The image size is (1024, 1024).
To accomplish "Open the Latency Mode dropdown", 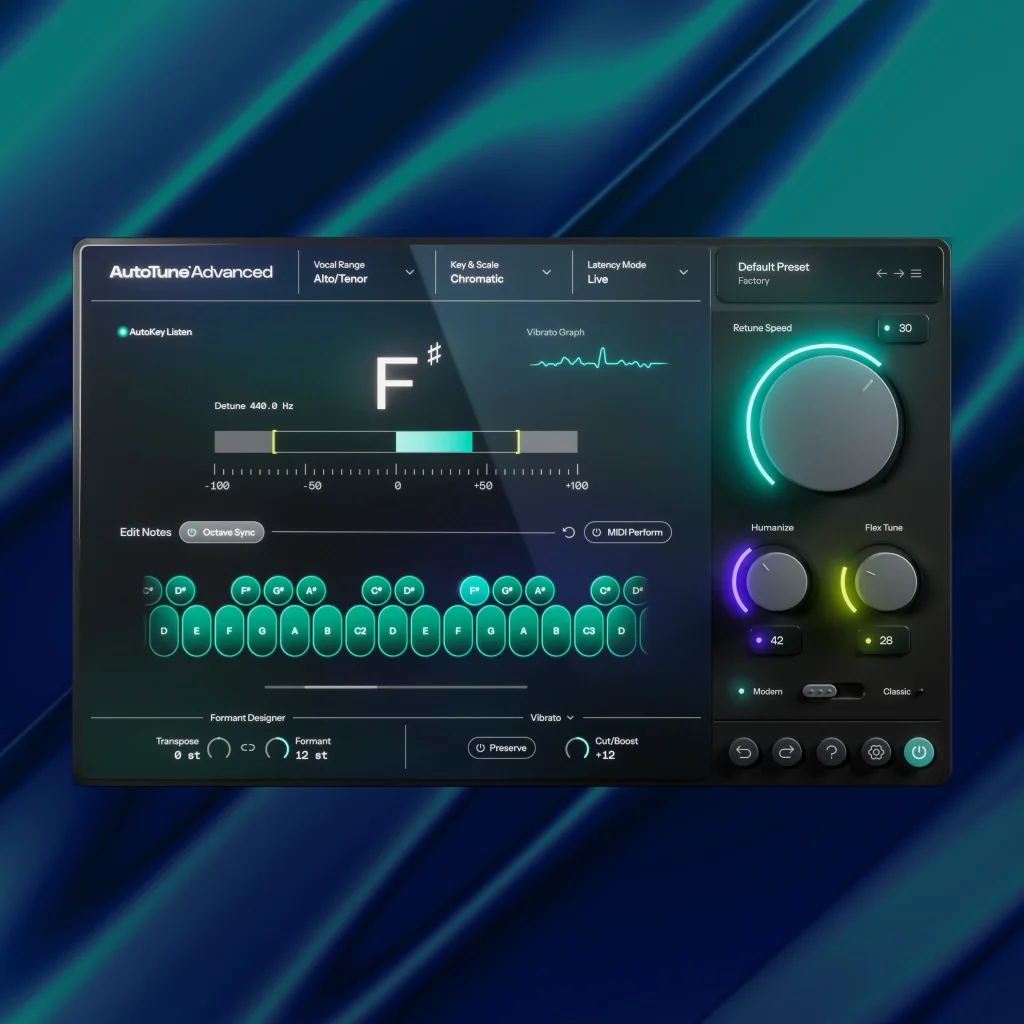I will [x=637, y=272].
